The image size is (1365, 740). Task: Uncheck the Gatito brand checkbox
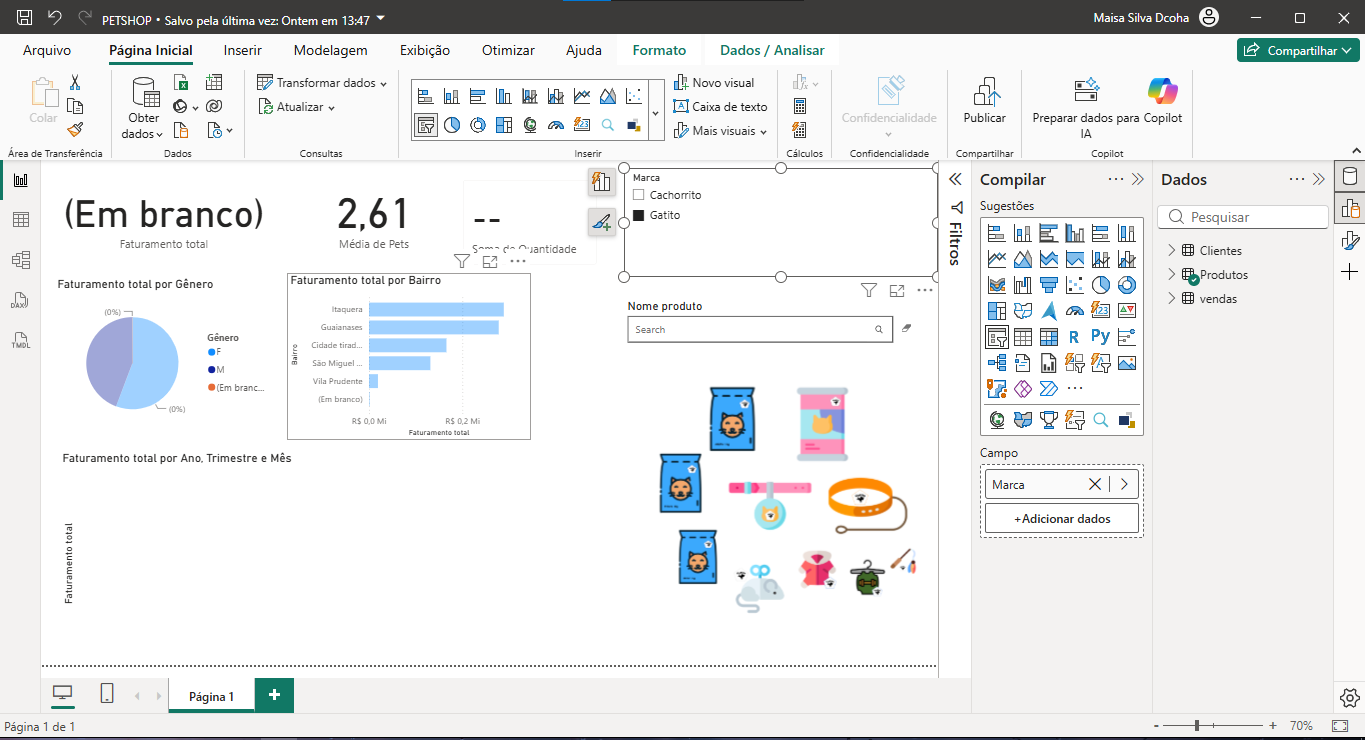tap(639, 215)
